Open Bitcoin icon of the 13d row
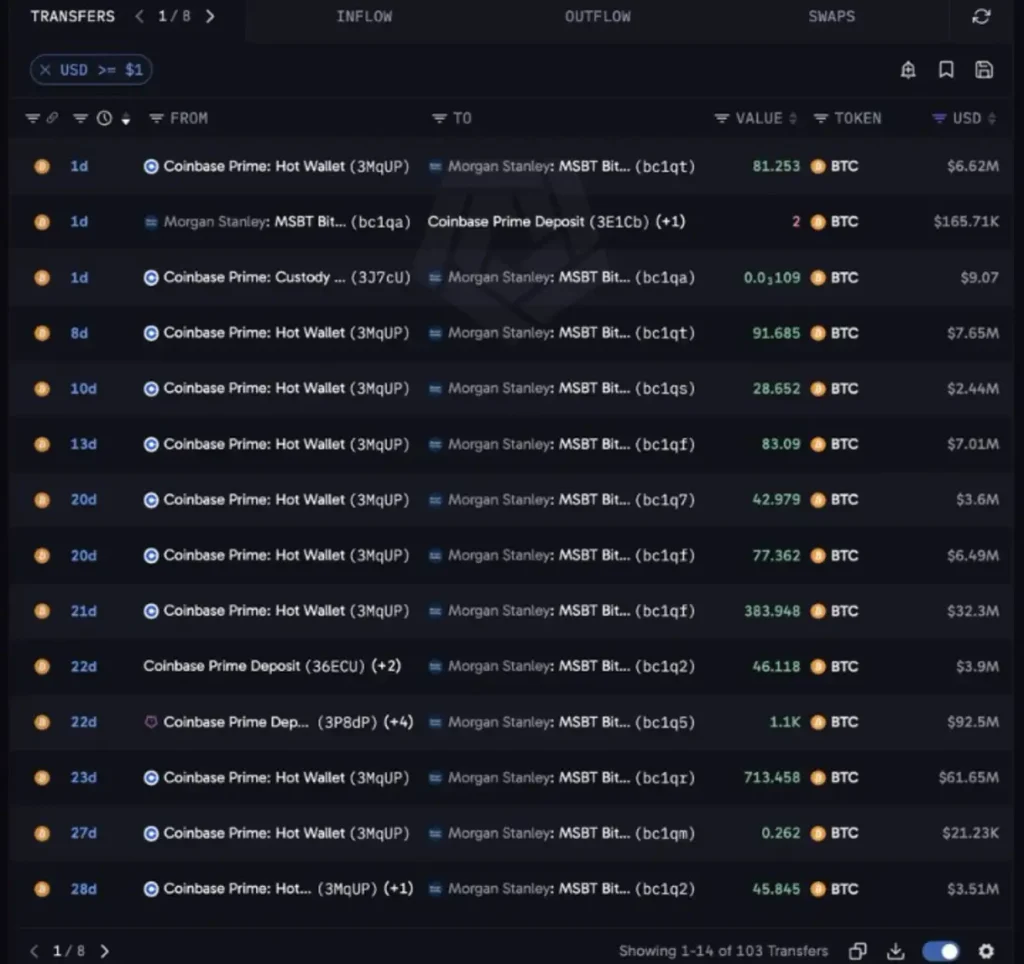 pyautogui.click(x=42, y=444)
